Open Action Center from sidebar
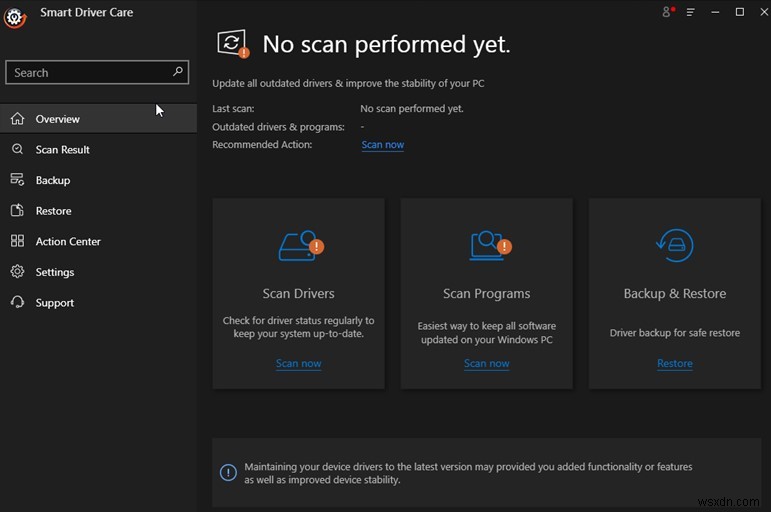Image resolution: width=771 pixels, height=512 pixels. (68, 242)
